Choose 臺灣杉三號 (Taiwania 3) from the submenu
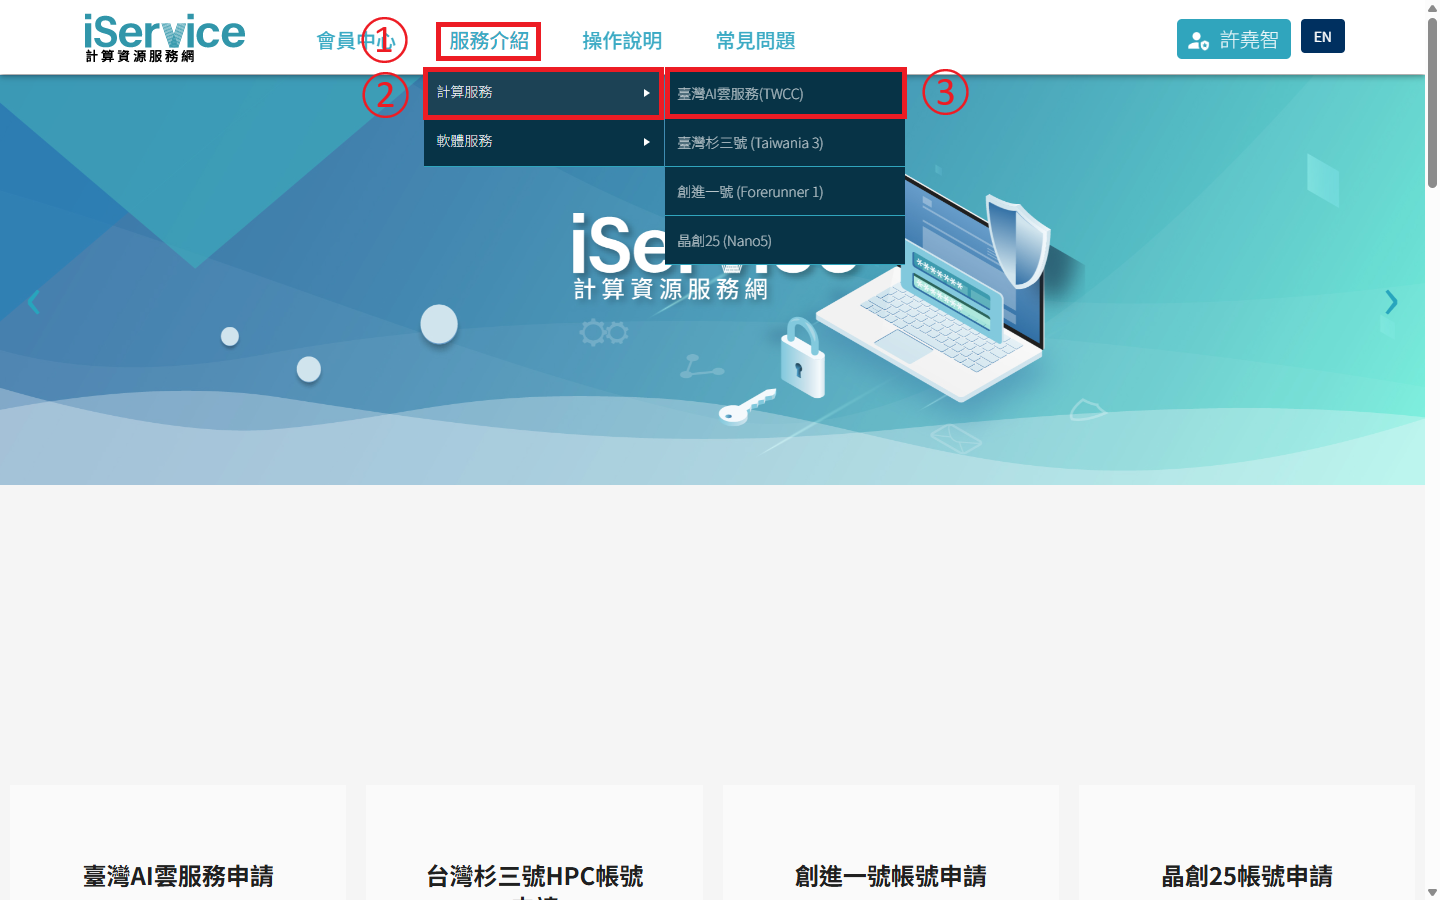This screenshot has width=1440, height=900. click(785, 142)
